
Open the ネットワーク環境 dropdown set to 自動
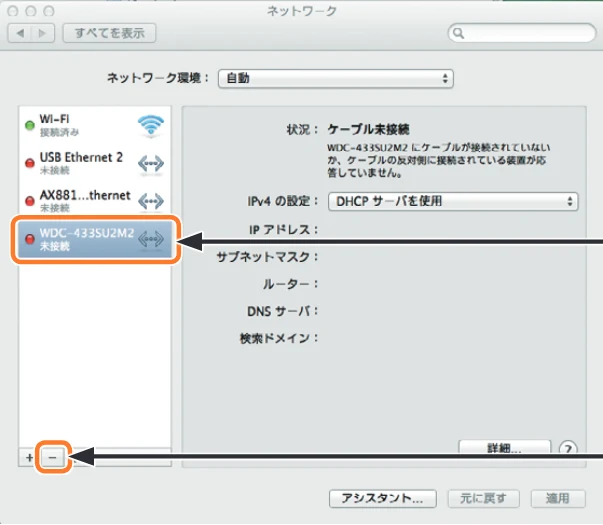click(336, 78)
